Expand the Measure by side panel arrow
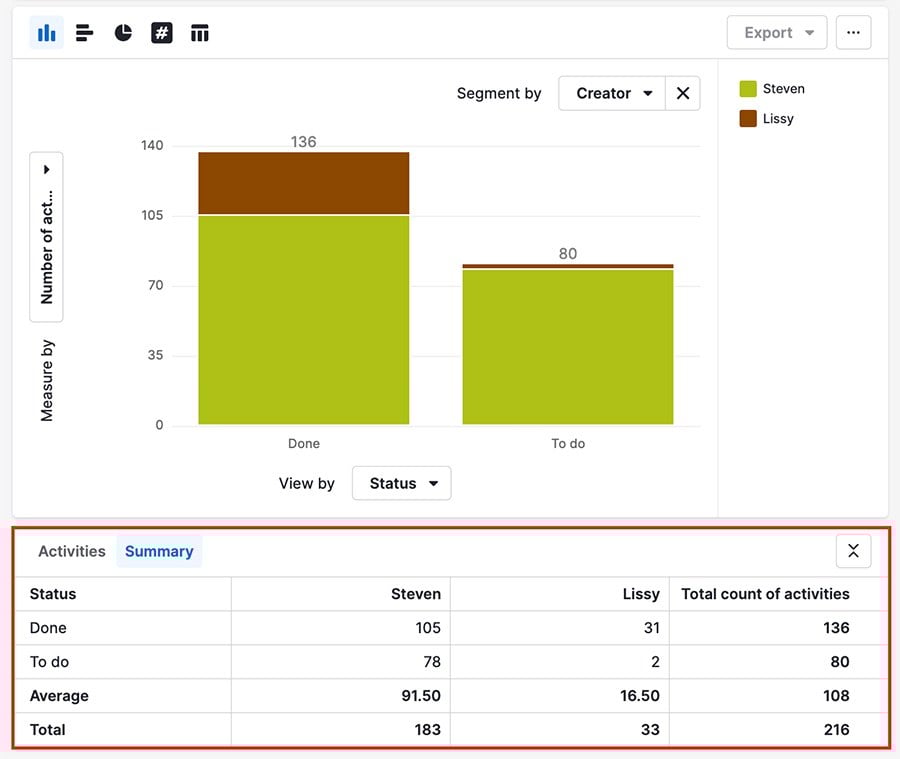The height and width of the screenshot is (759, 900). (46, 169)
